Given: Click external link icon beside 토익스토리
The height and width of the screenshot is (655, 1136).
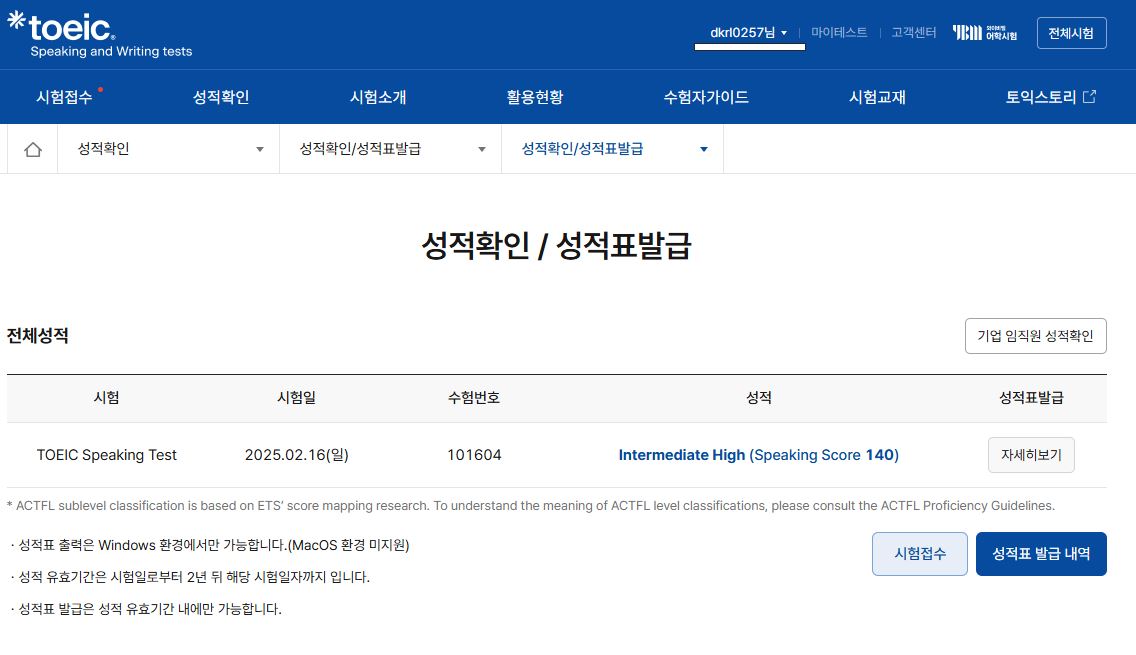Looking at the screenshot, I should pos(1089,96).
